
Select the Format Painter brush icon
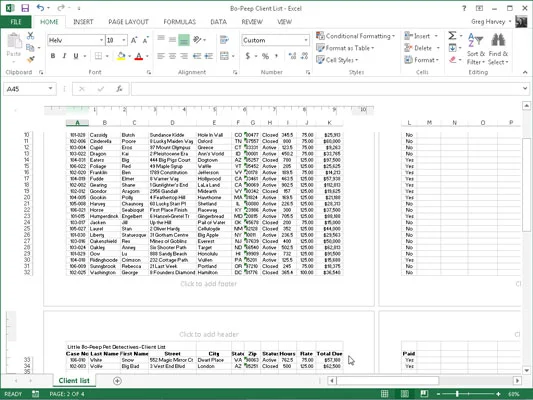[x=31, y=60]
